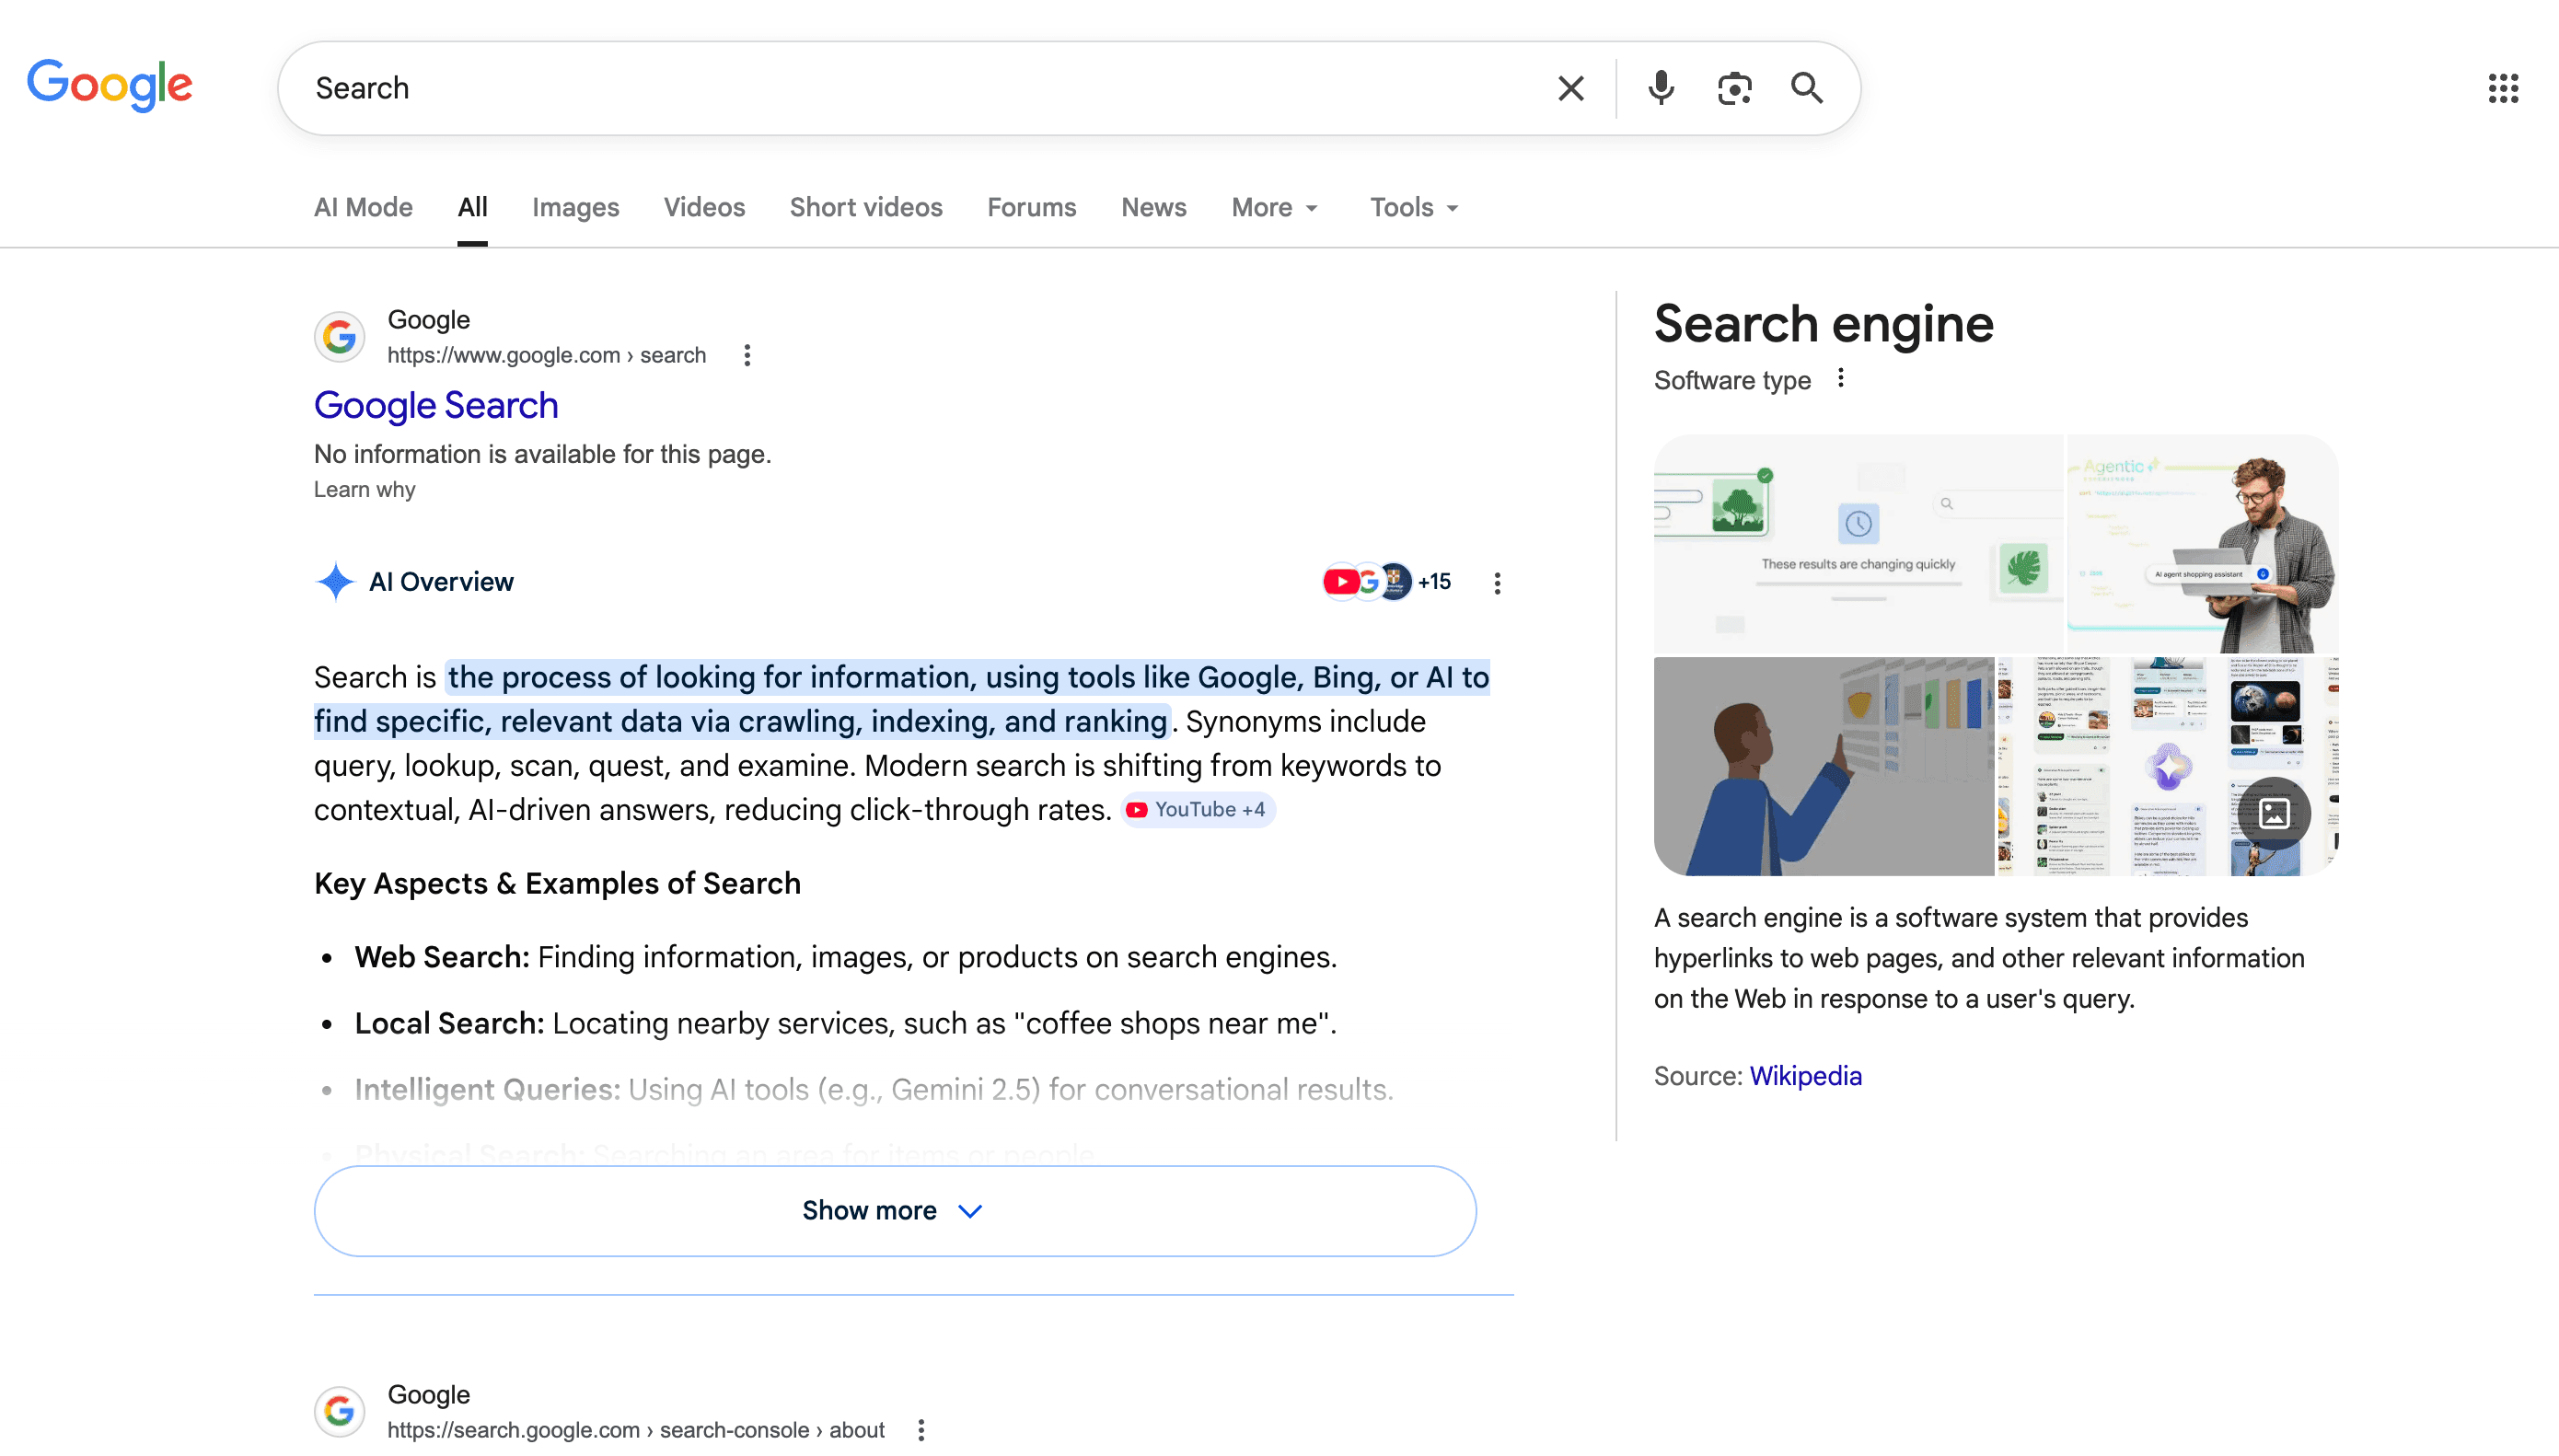Click the AI Overview sparkle icon

pyautogui.click(x=335, y=581)
